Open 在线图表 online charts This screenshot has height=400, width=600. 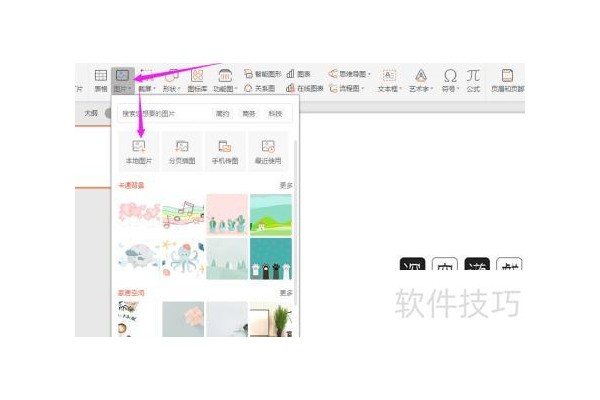click(x=305, y=88)
